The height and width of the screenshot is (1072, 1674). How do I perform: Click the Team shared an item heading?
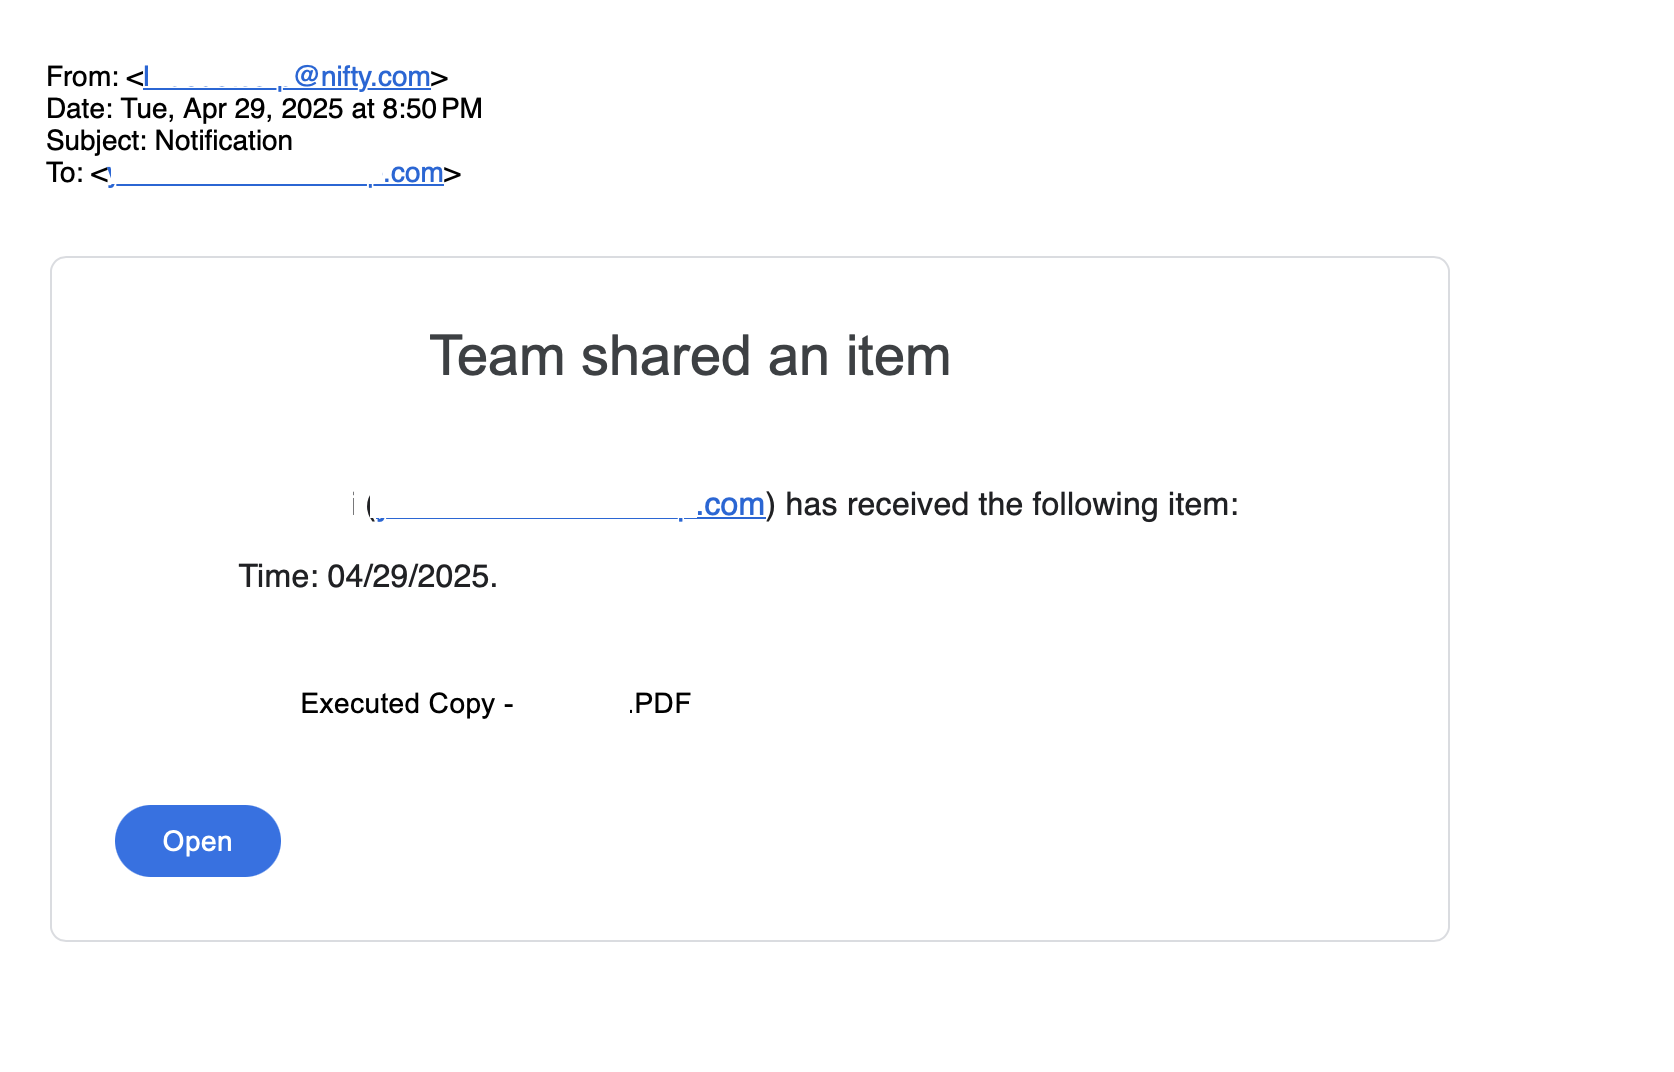pyautogui.click(x=690, y=356)
